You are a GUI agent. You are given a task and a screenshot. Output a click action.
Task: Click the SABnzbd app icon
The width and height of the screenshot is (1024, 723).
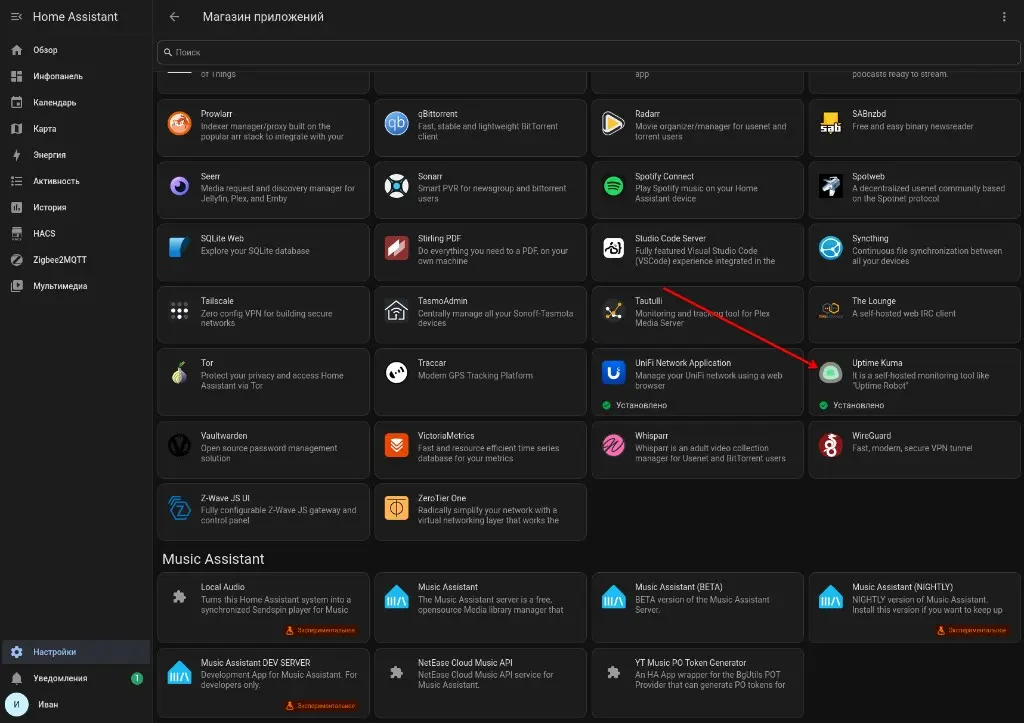[x=831, y=123]
